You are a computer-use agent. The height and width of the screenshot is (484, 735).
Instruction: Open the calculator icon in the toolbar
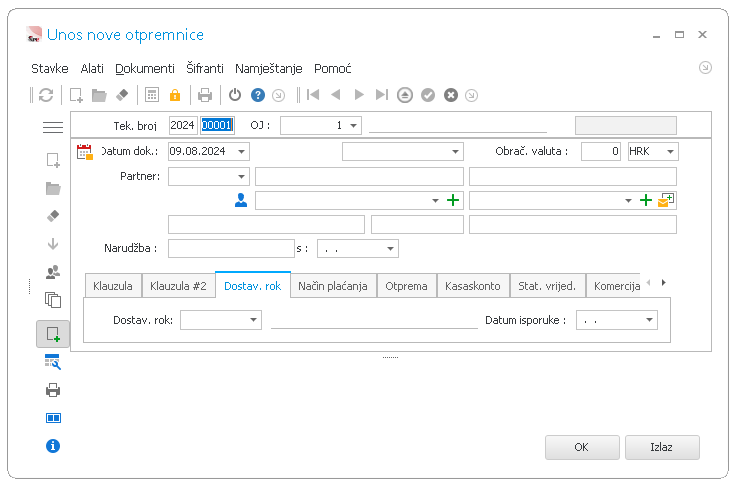coord(152,95)
